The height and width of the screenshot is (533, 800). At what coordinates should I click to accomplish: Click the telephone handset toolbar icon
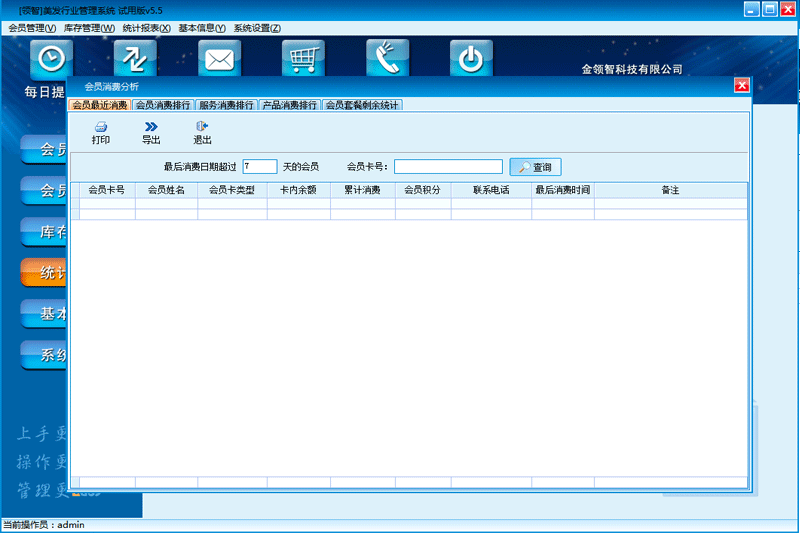(387, 58)
